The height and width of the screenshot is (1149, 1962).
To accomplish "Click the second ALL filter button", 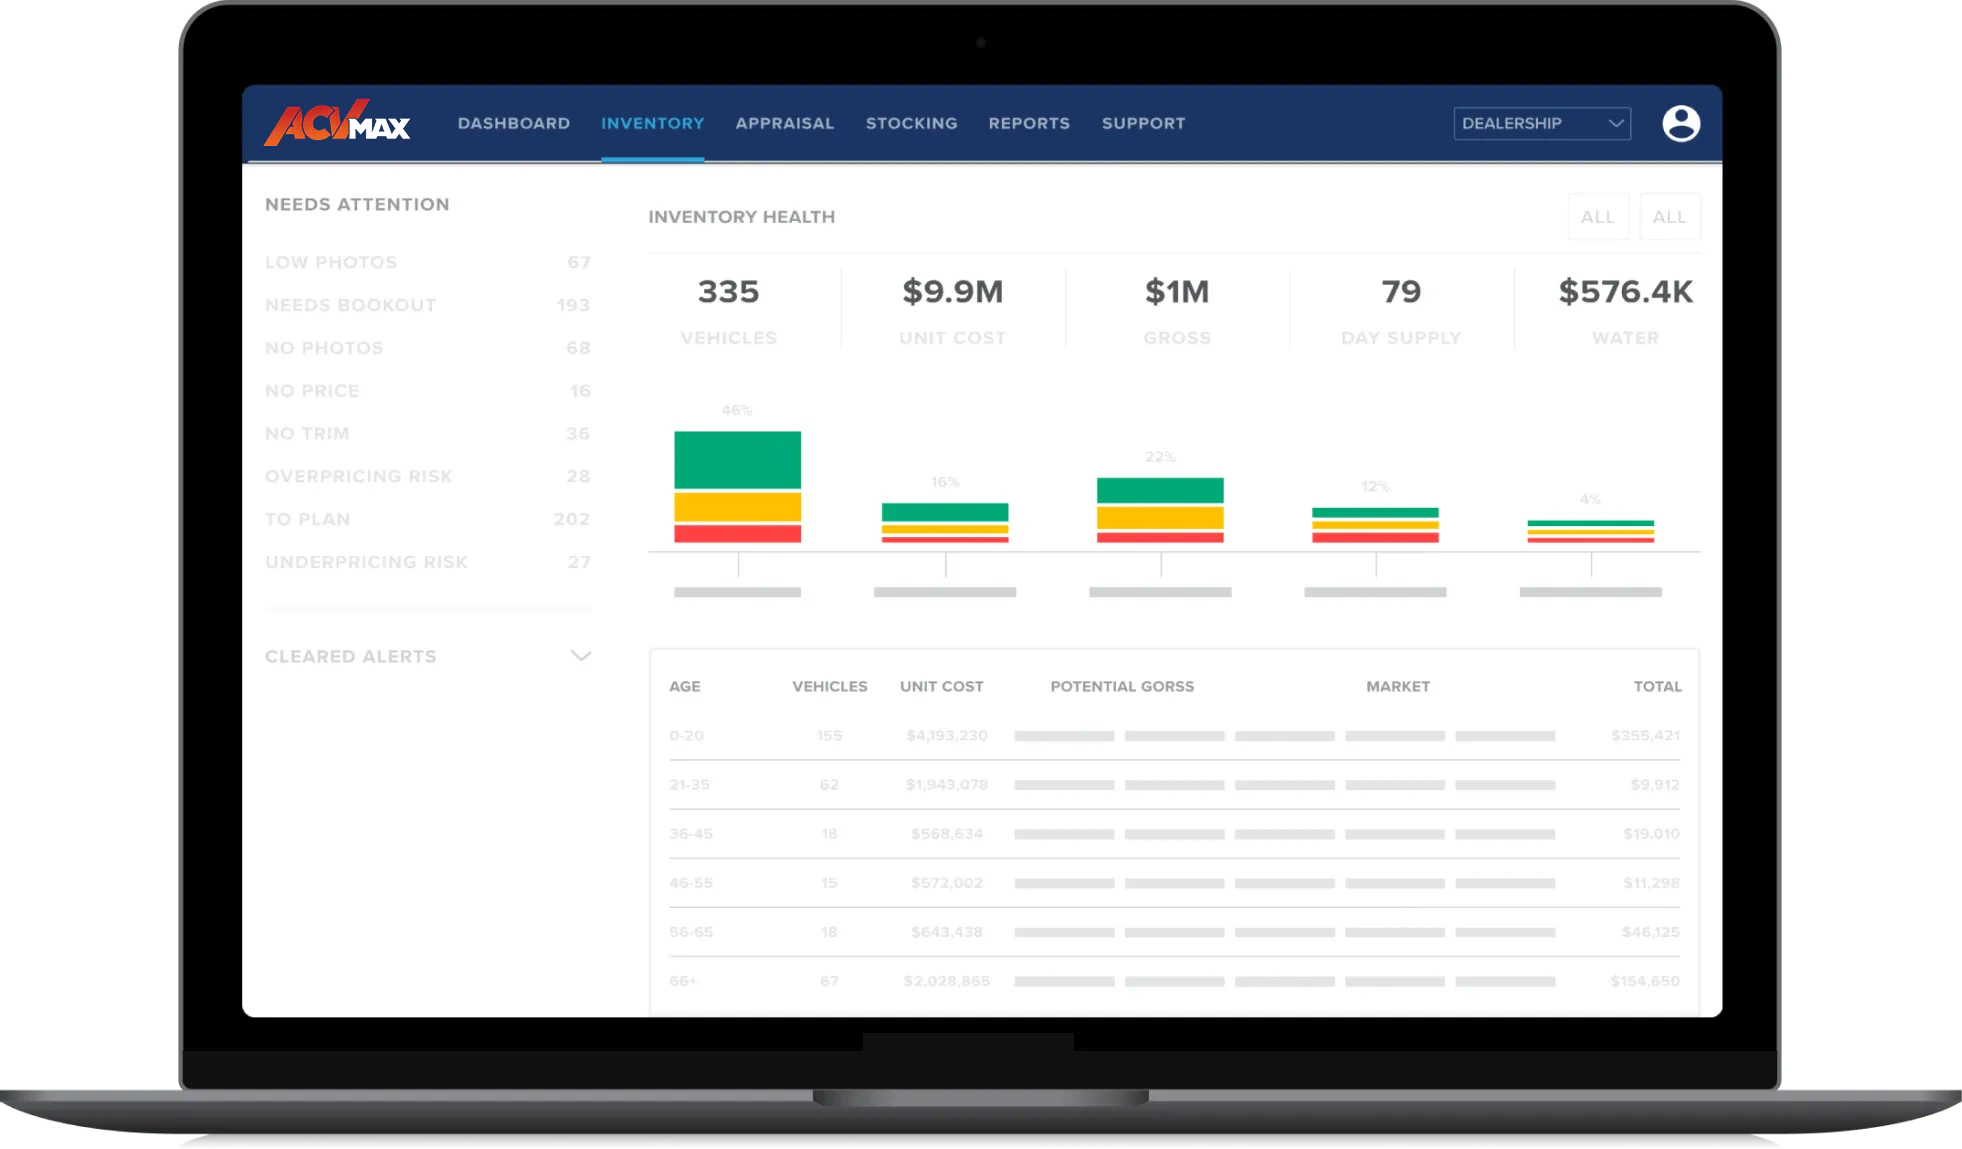I will click(x=1669, y=217).
